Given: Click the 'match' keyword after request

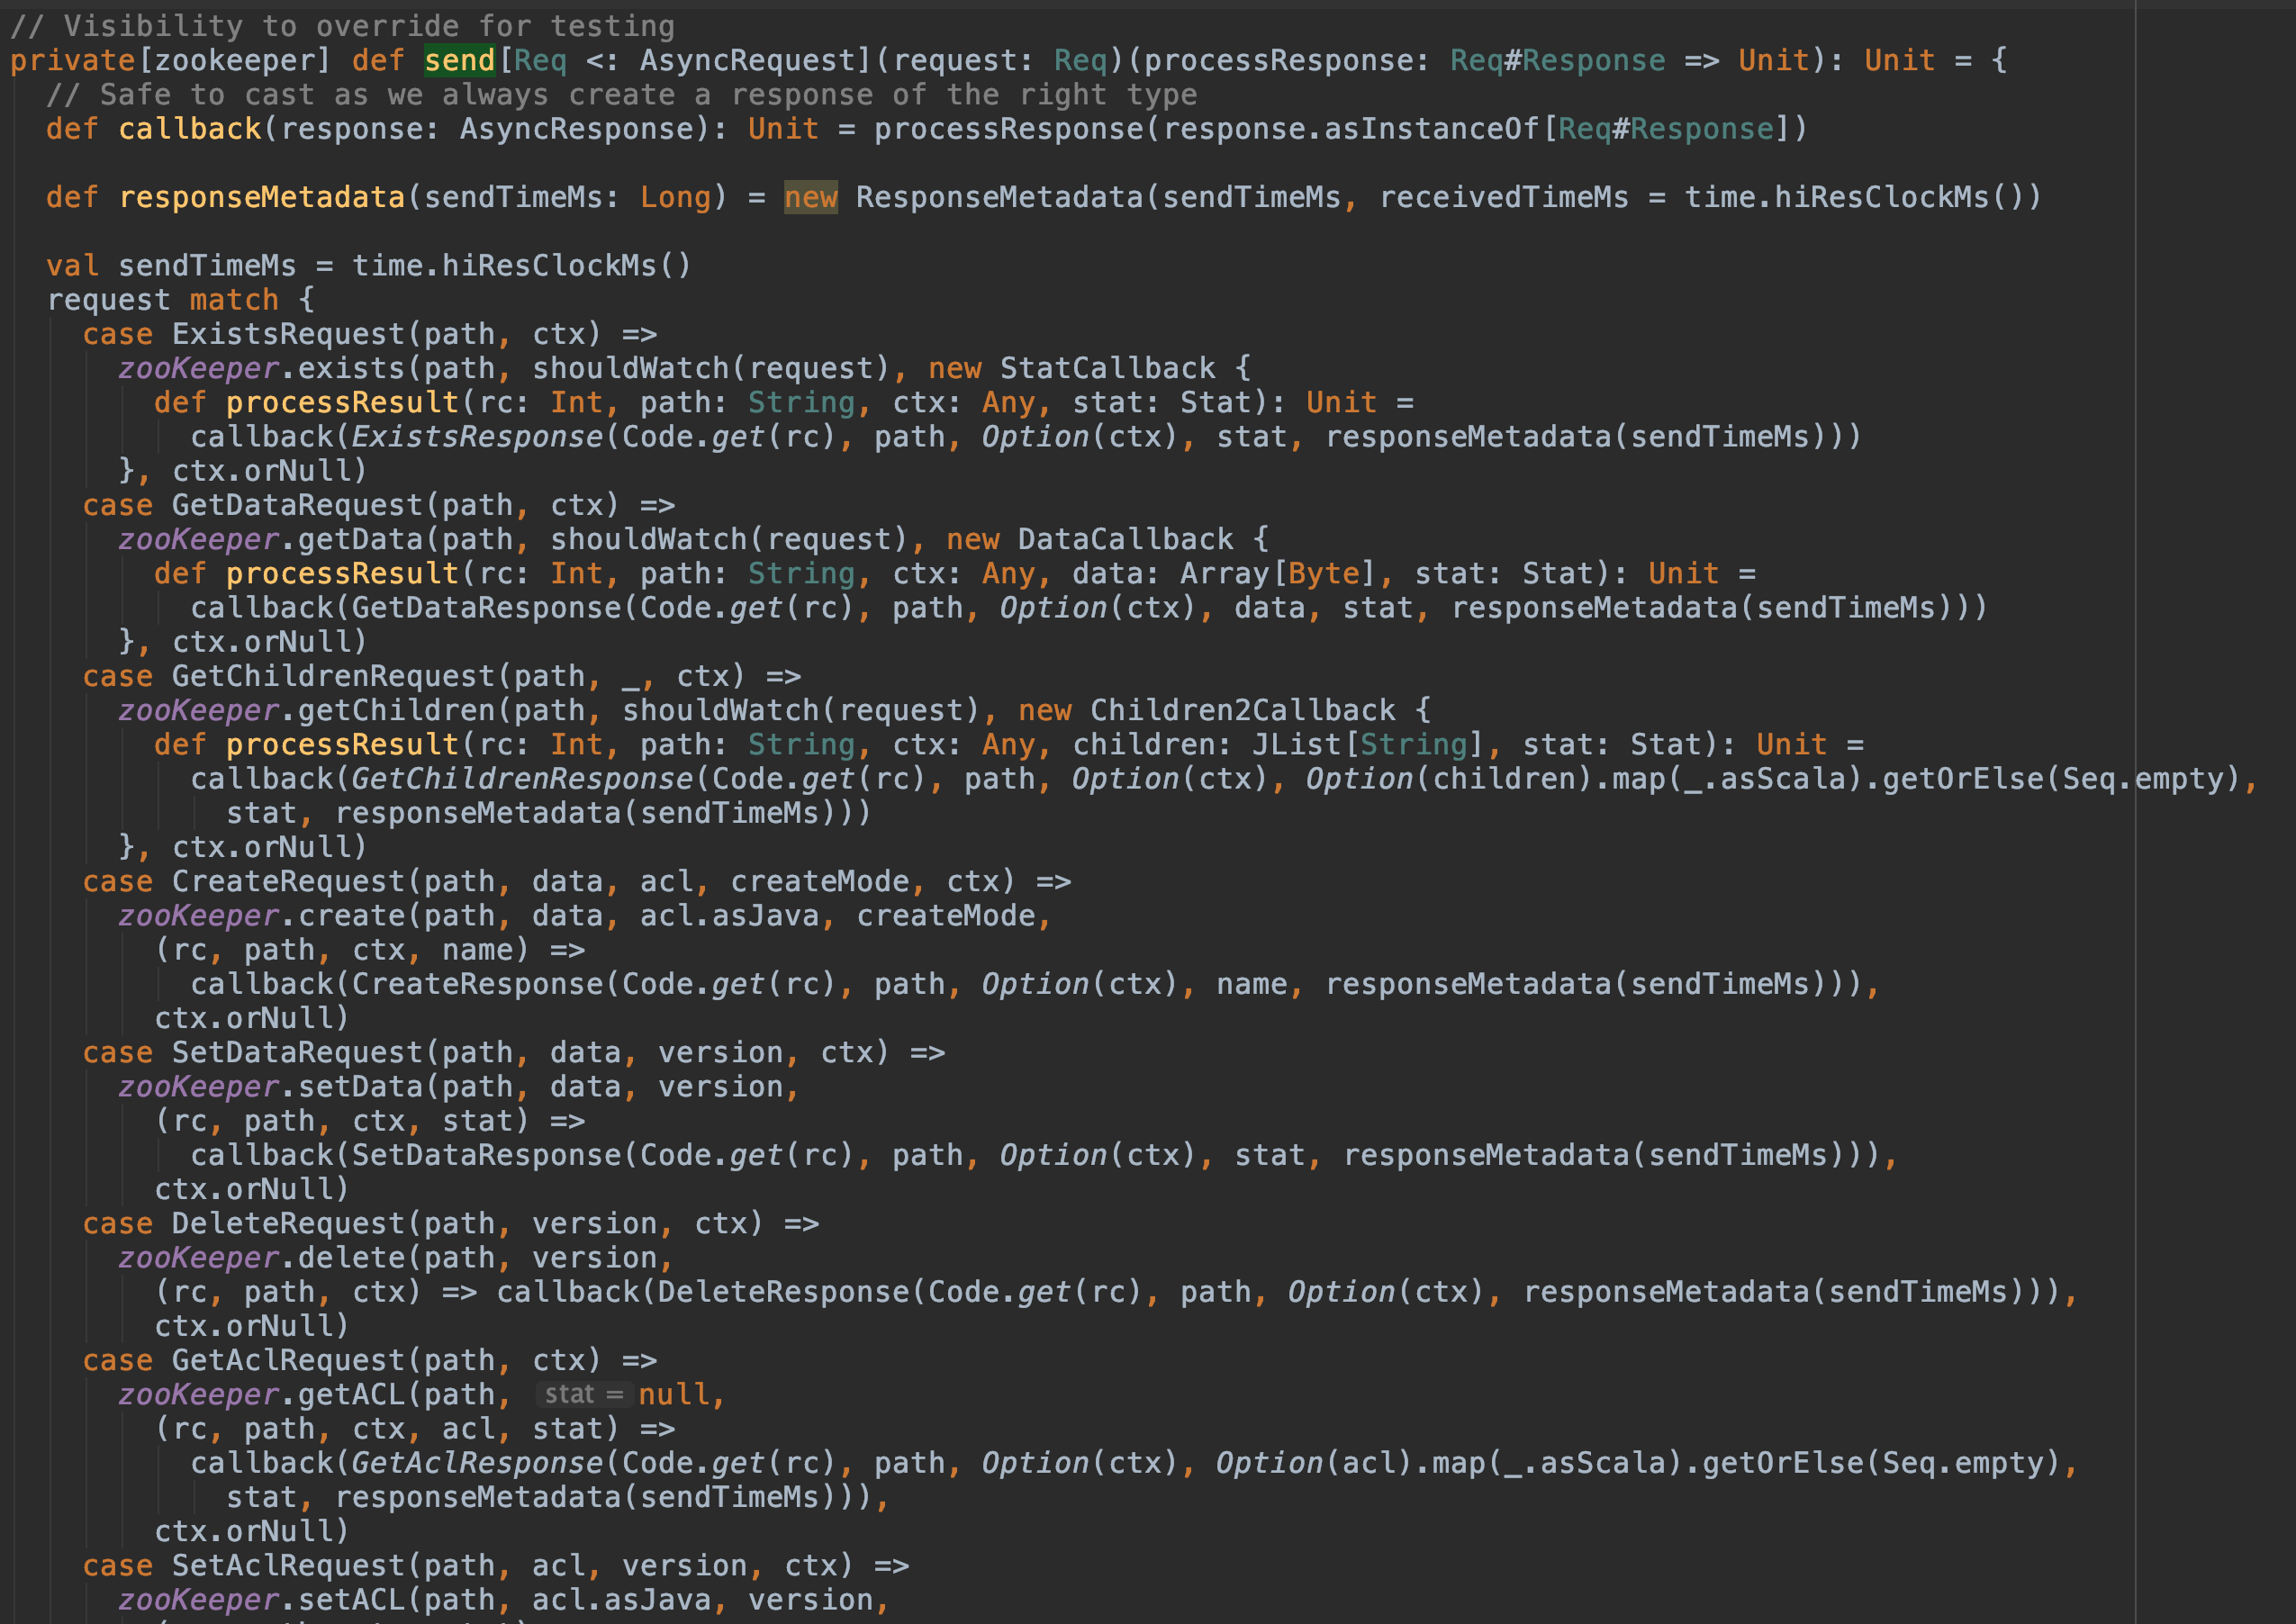Looking at the screenshot, I should [x=234, y=300].
